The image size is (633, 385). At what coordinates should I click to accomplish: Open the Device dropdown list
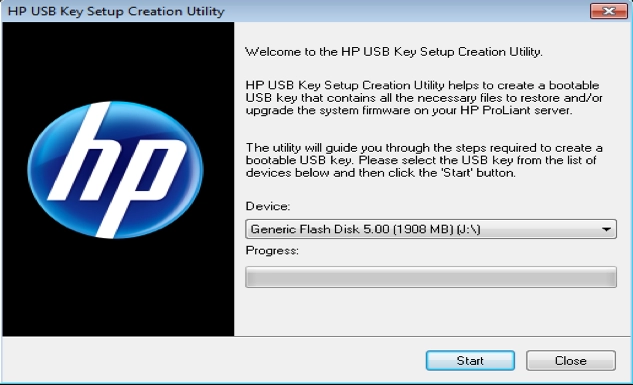[x=431, y=229]
